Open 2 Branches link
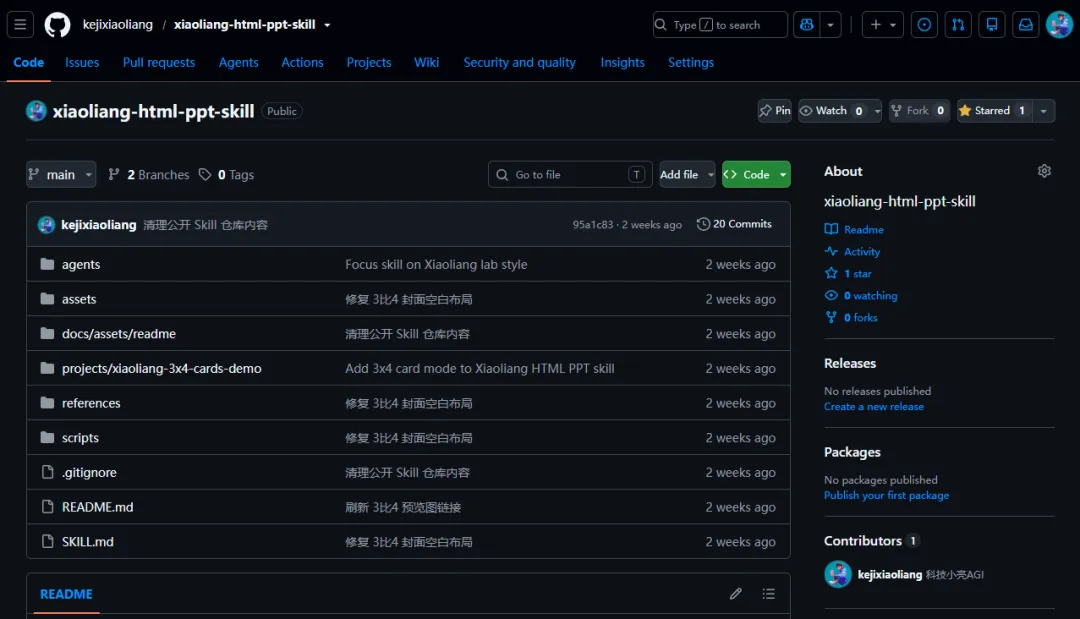Viewport: 1080px width, 619px height. tap(149, 174)
